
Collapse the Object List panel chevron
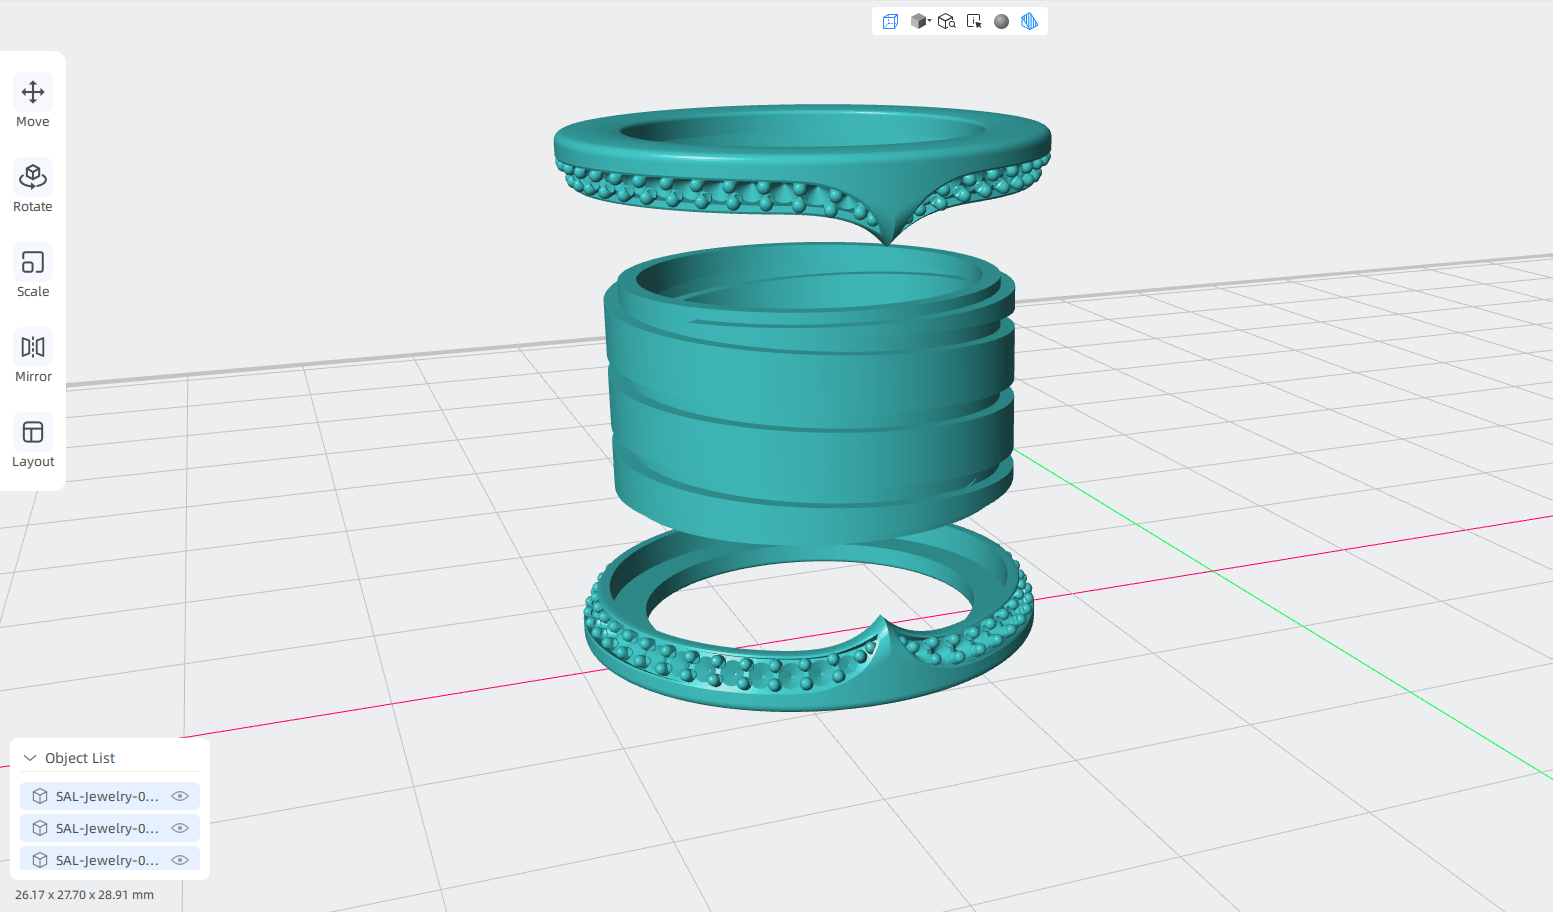click(x=30, y=758)
